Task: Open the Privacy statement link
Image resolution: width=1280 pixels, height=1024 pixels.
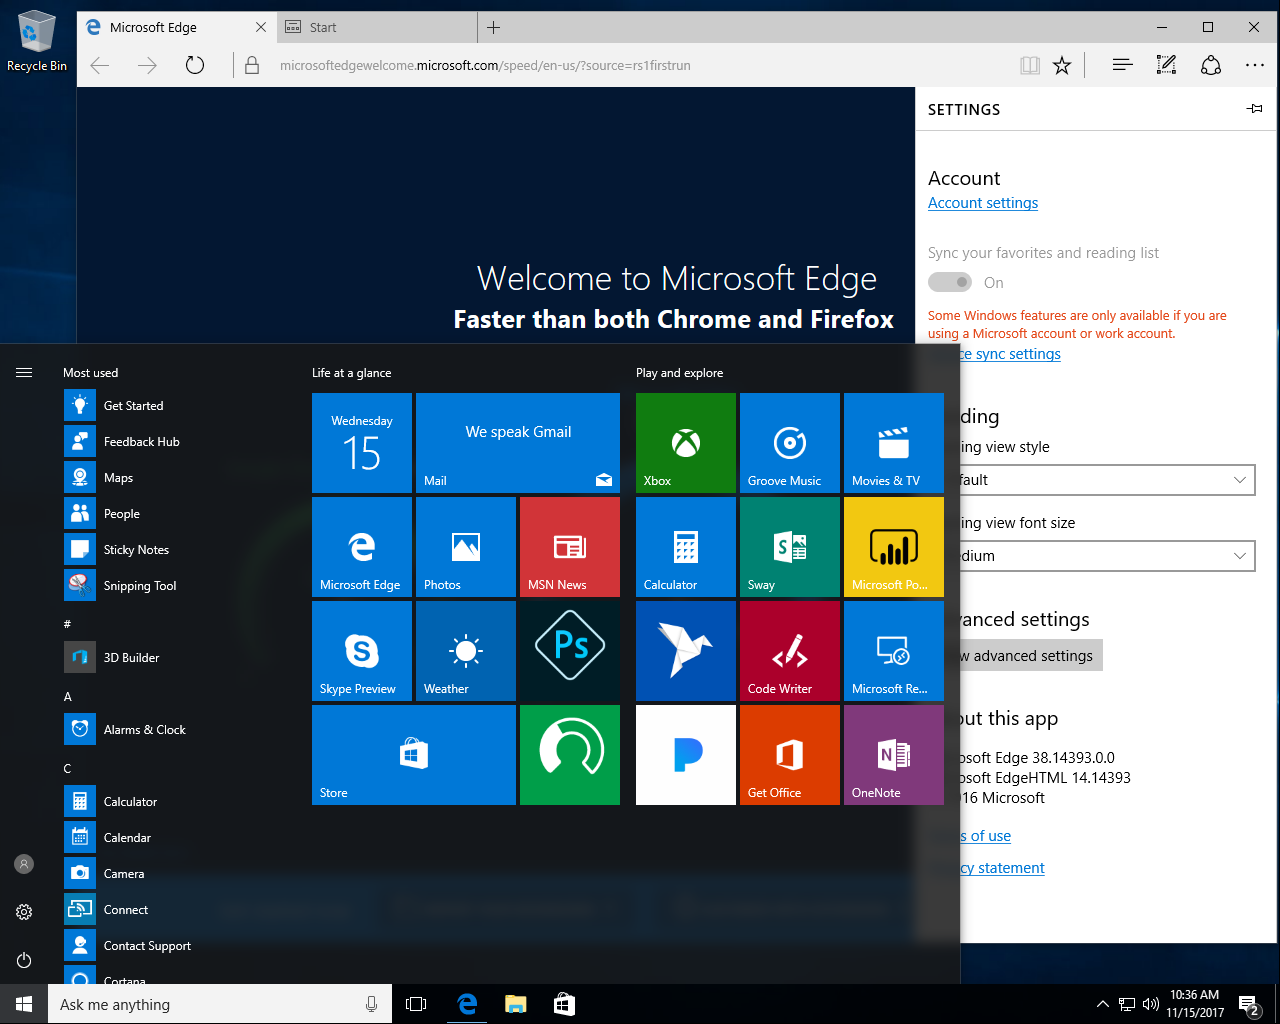Action: (x=1002, y=868)
